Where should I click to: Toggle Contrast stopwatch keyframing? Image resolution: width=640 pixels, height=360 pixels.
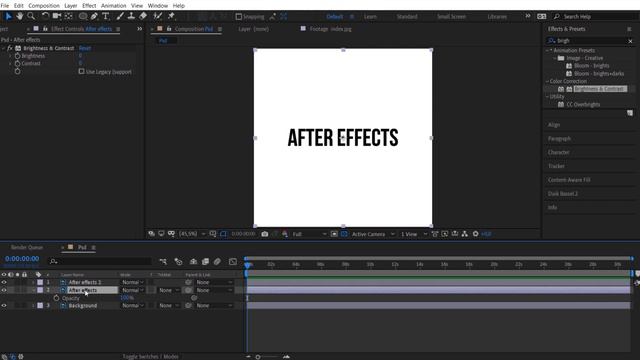tap(18, 63)
